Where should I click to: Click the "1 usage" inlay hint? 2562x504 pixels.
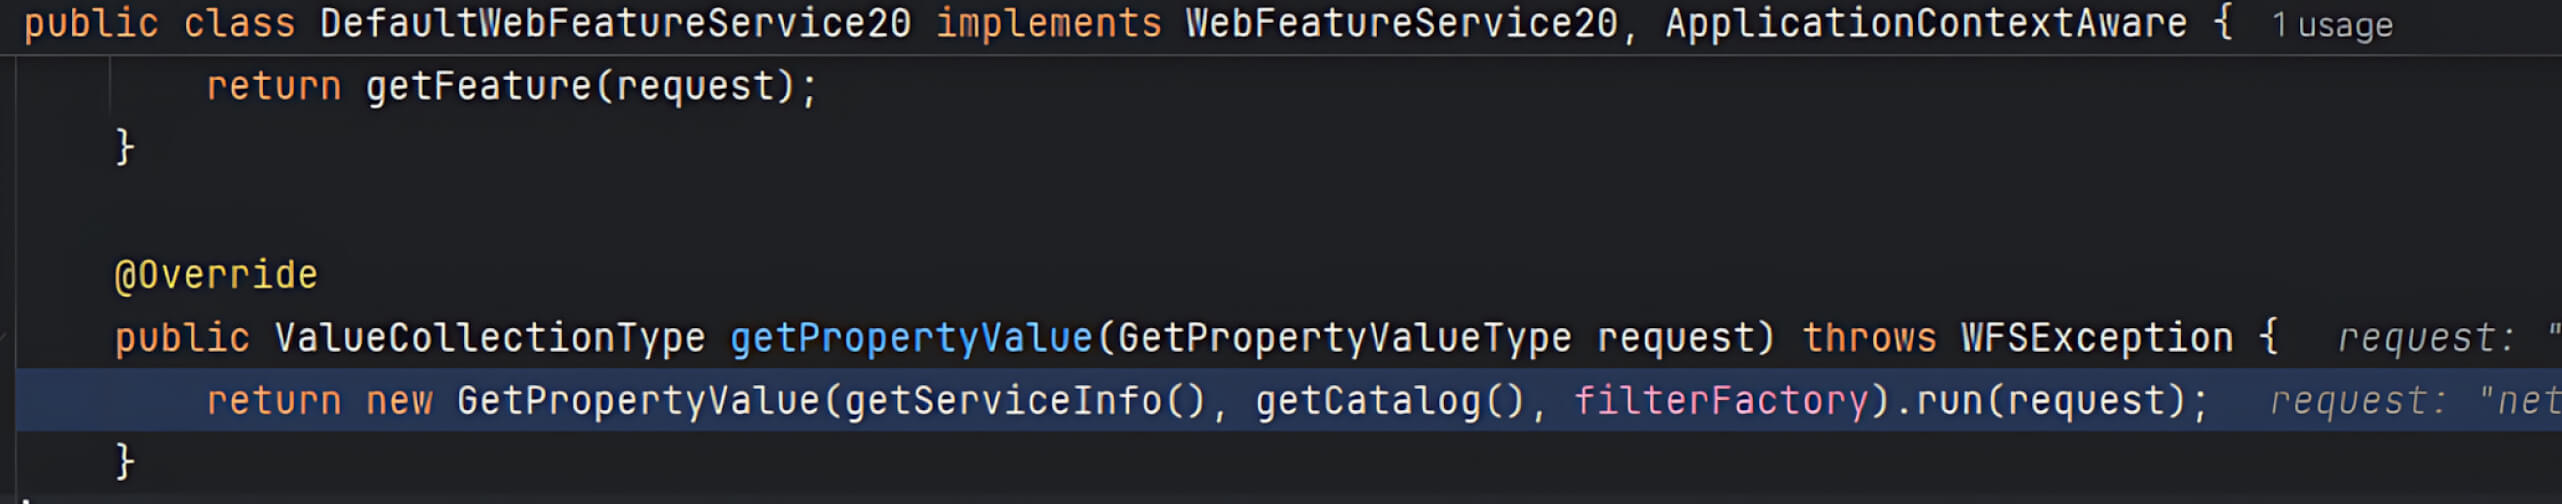click(x=2331, y=25)
